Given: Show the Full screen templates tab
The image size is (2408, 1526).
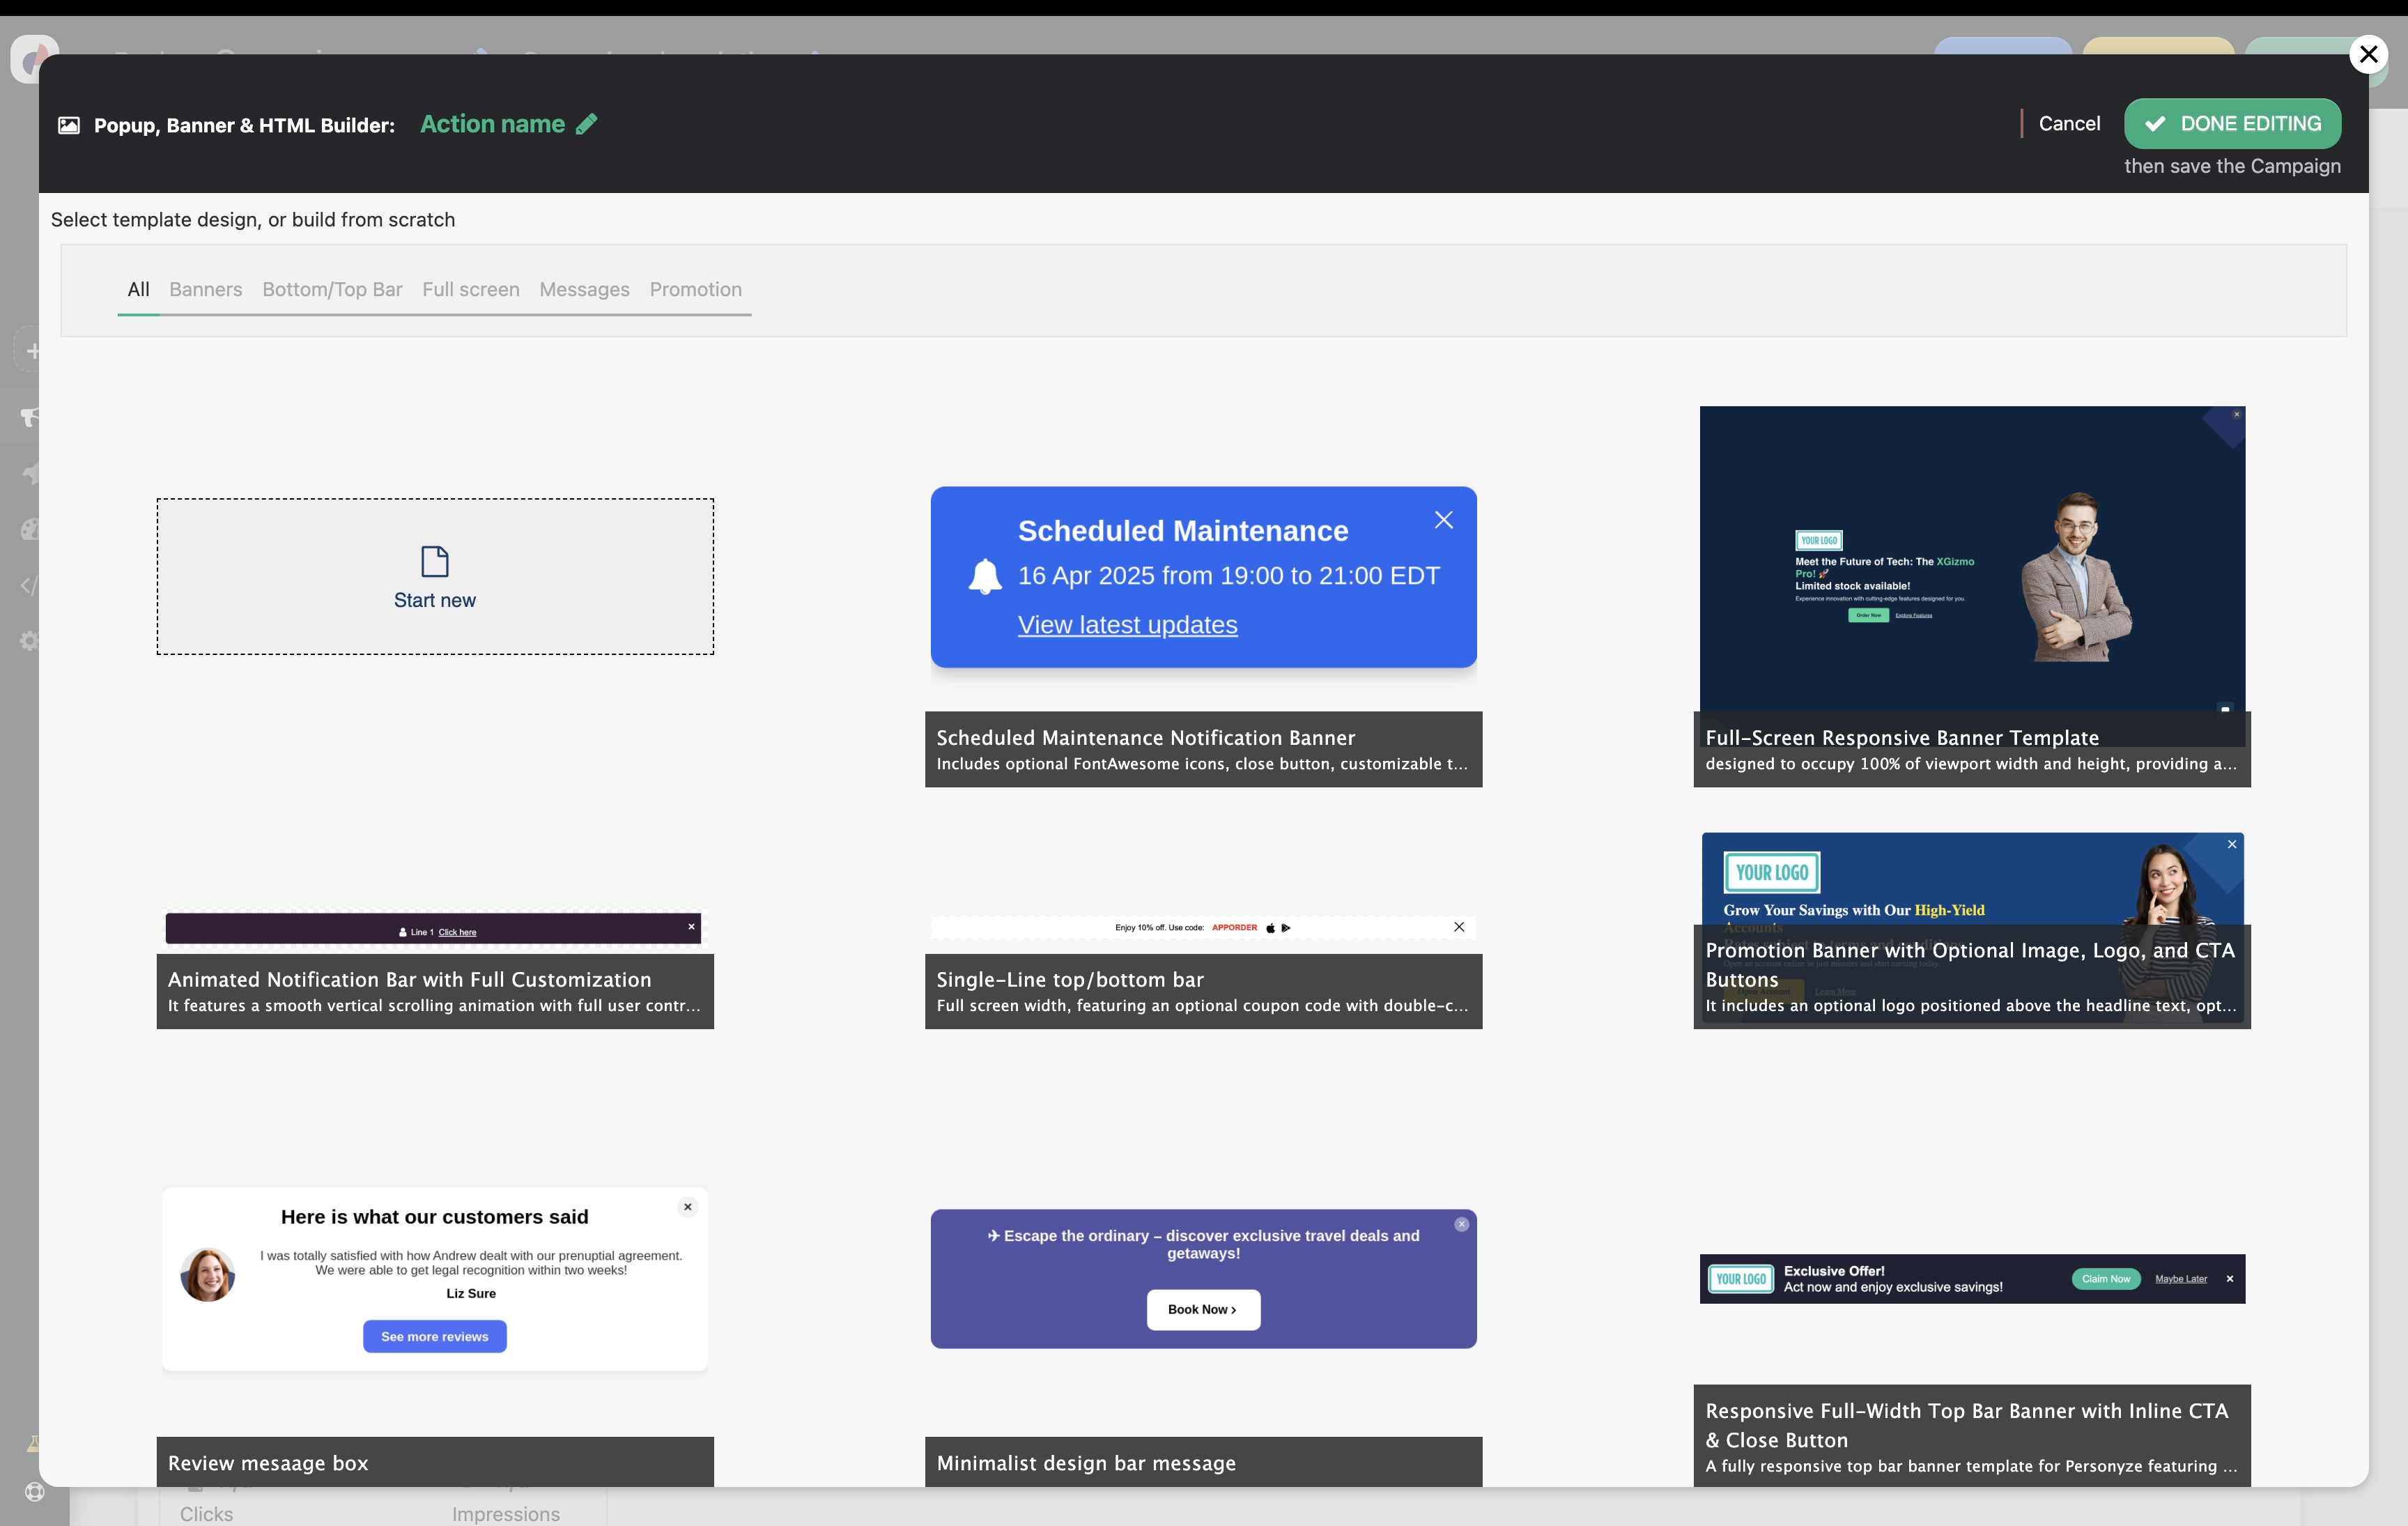Looking at the screenshot, I should coord(471,289).
